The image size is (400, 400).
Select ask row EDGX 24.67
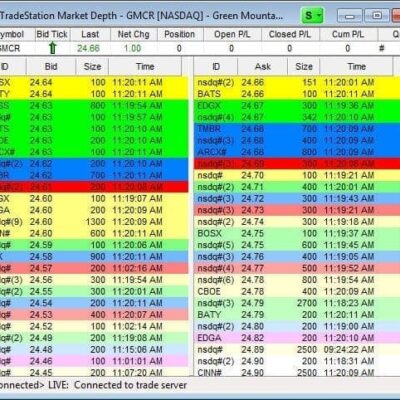coord(297,106)
